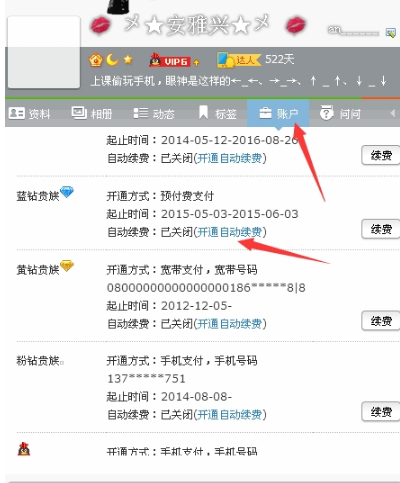The height and width of the screenshot is (483, 400).
Task: Select the 标签 tags tab
Action: (217, 114)
